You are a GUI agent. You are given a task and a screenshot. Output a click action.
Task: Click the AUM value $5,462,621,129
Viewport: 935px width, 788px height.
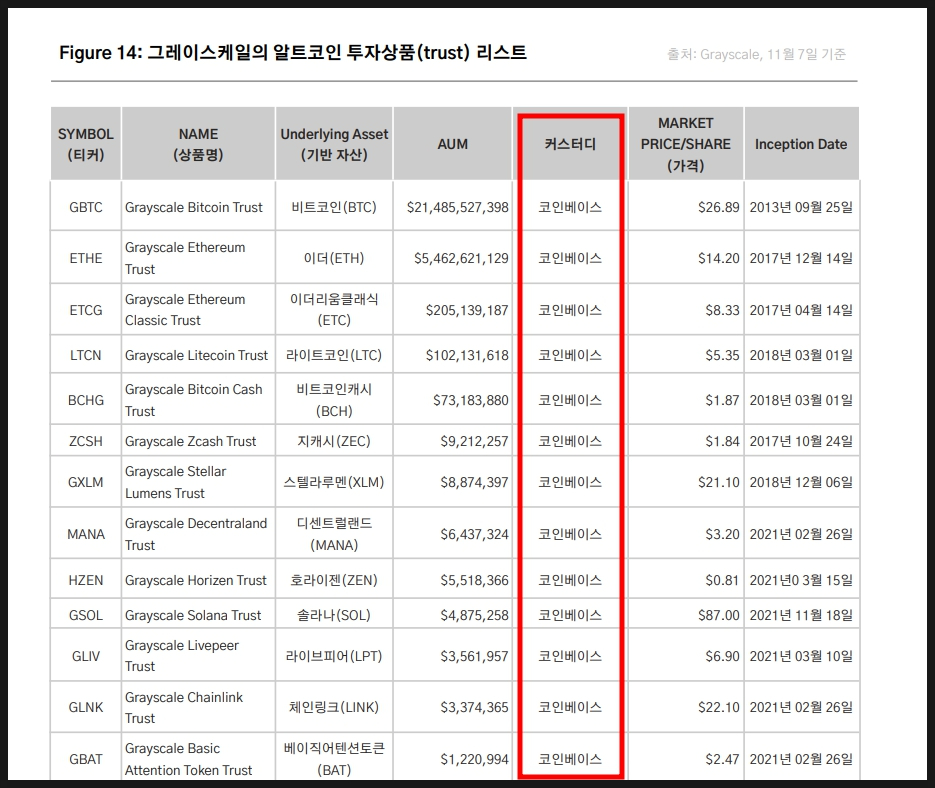(461, 258)
